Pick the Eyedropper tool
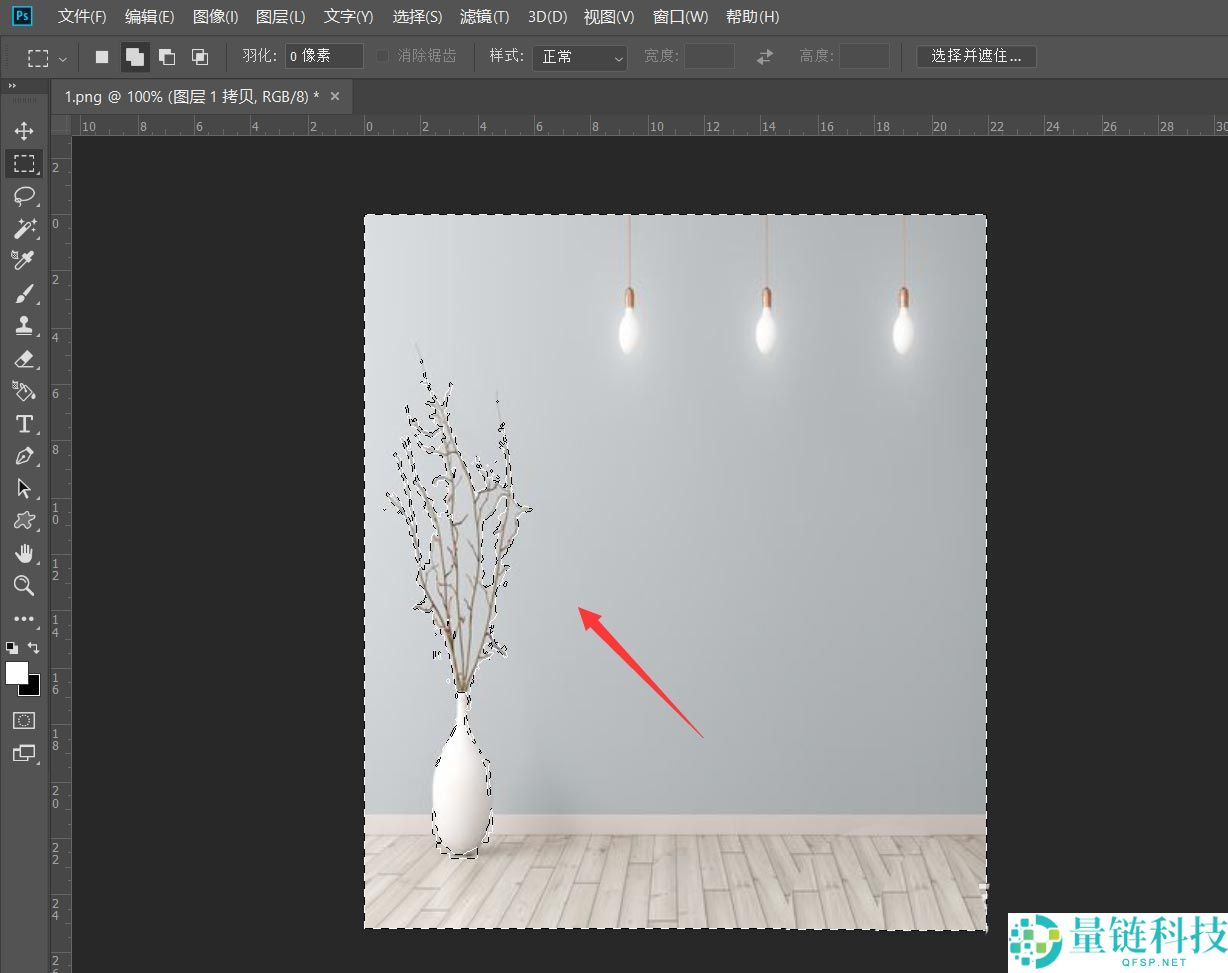 tap(24, 260)
